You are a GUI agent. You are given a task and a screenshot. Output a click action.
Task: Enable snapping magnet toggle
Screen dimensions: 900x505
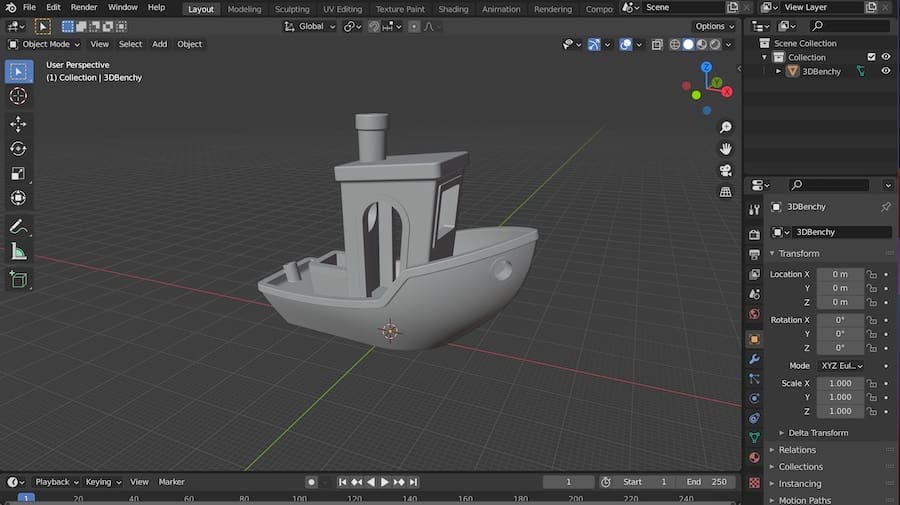click(x=374, y=26)
